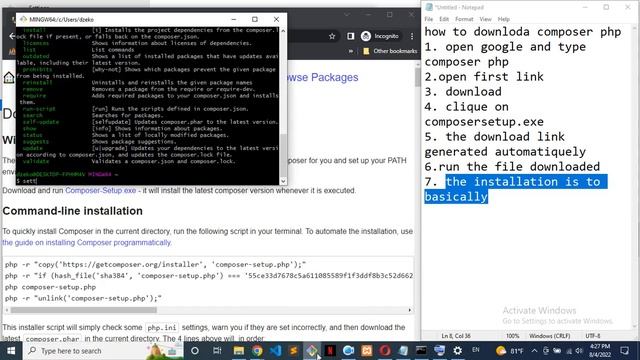Screen dimensions: 640x360
Task: Open command prompt window icon in taskbar
Action: click(421, 351)
